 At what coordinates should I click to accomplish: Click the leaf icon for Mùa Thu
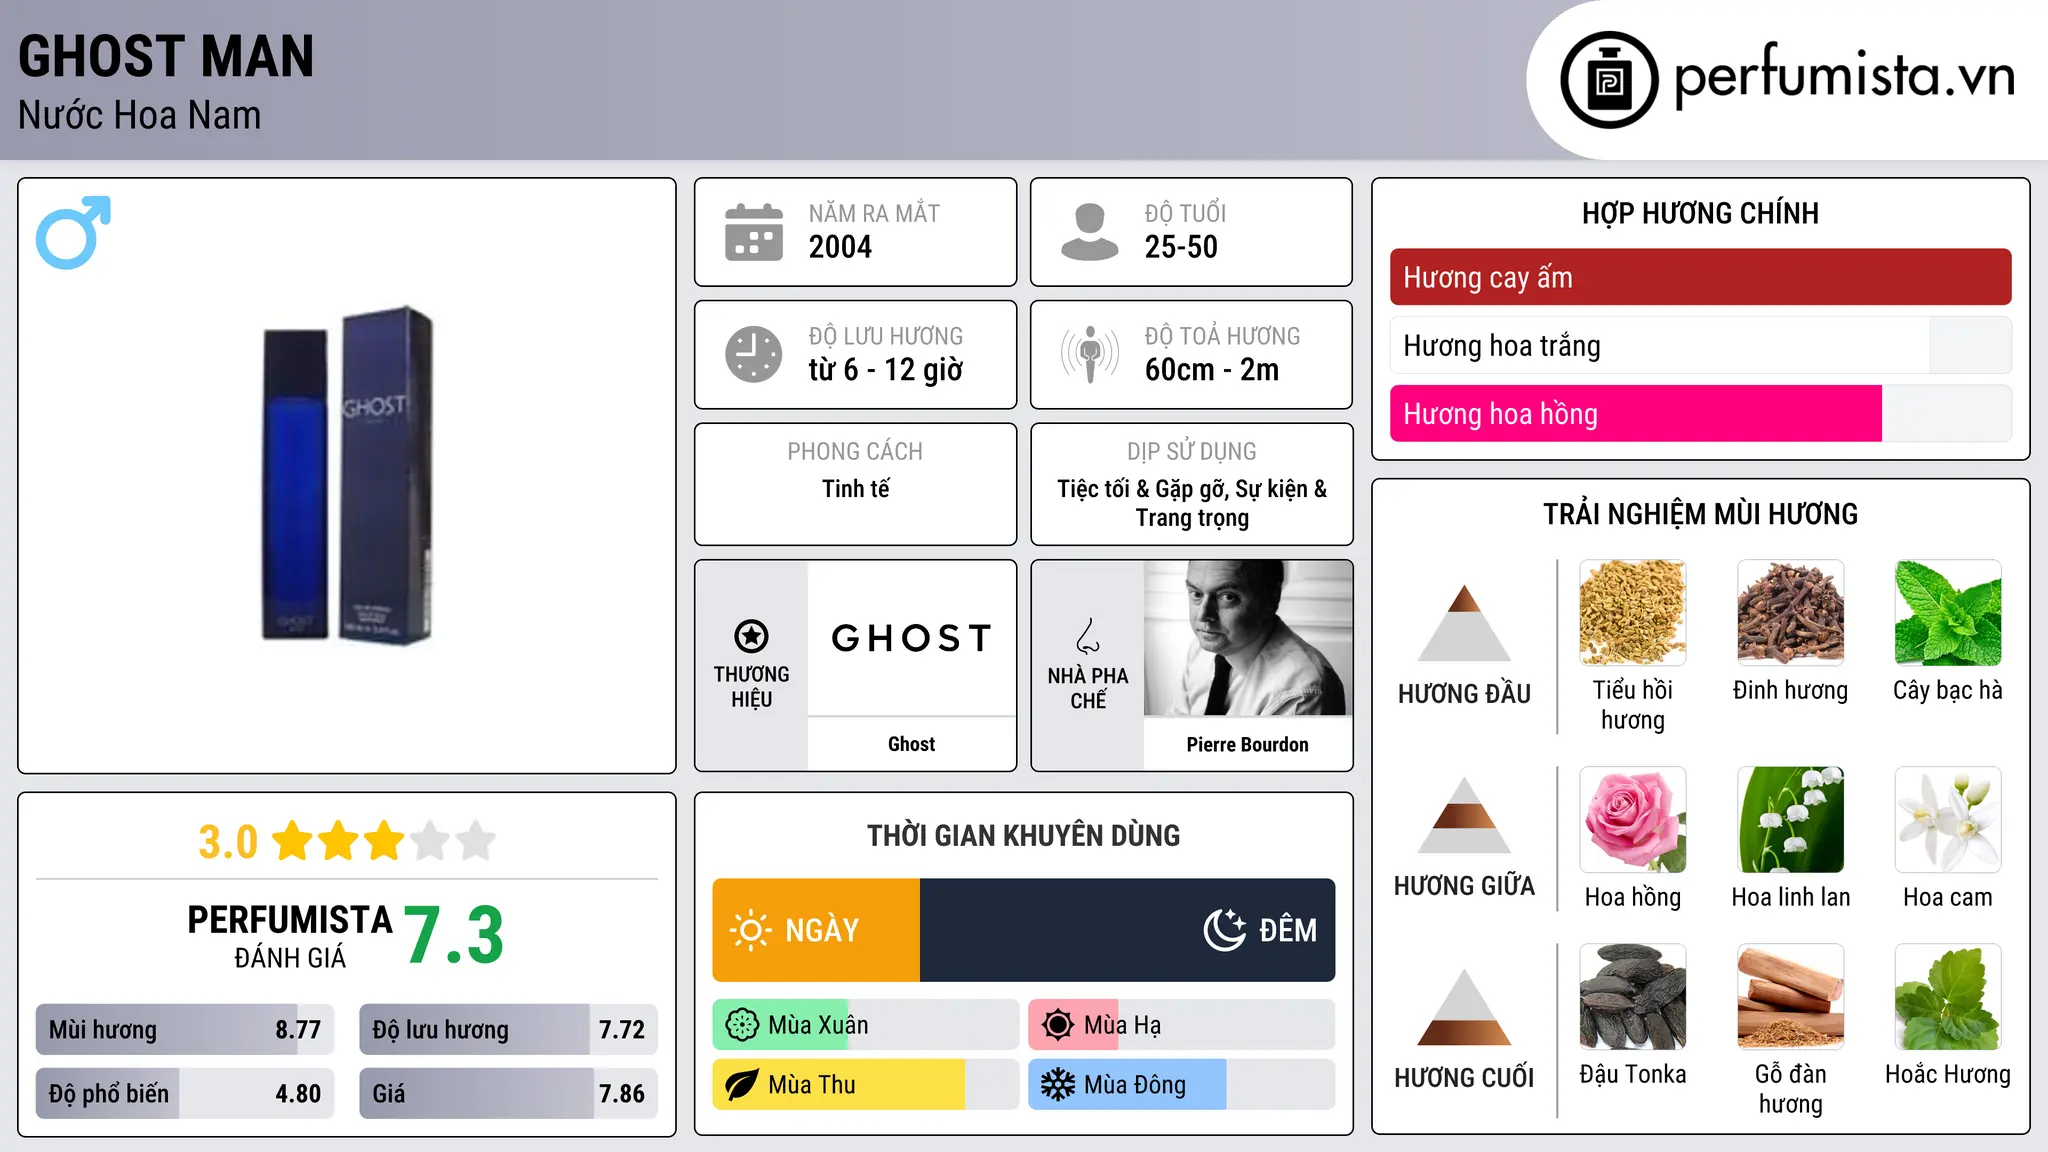pos(742,1085)
